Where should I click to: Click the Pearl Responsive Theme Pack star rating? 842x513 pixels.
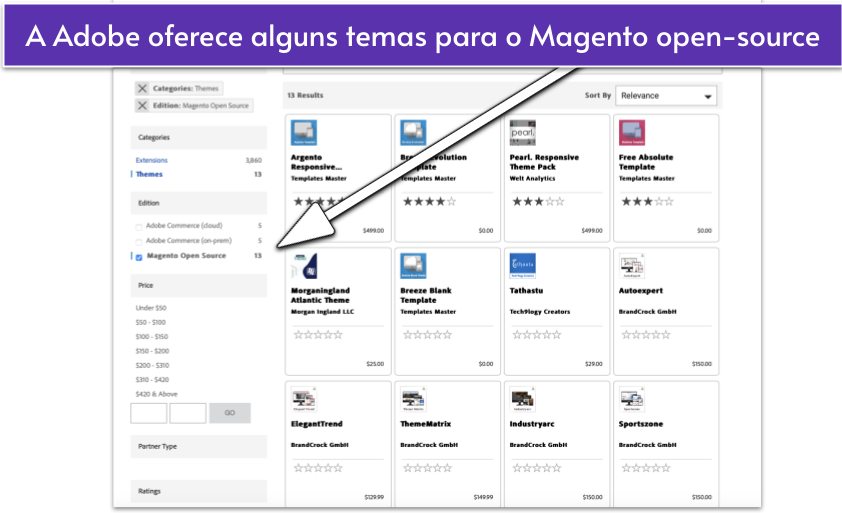click(538, 201)
